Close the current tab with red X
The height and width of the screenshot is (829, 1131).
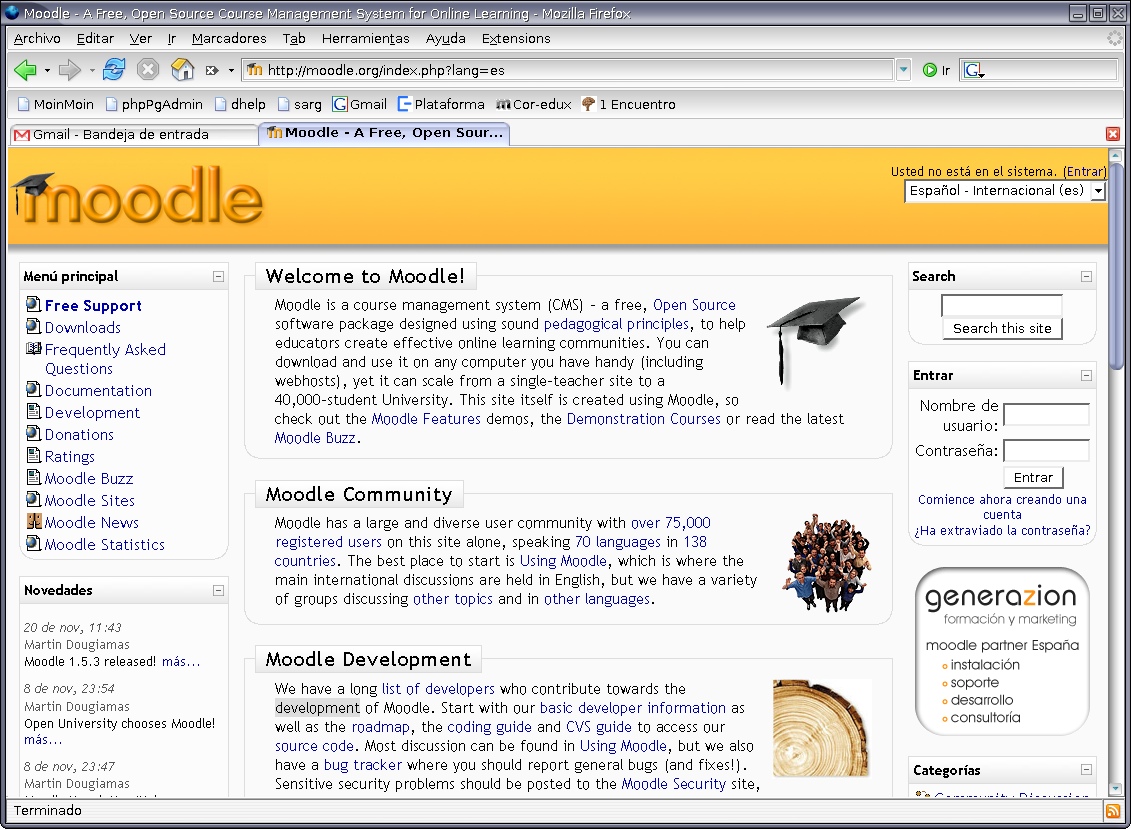pyautogui.click(x=1113, y=133)
